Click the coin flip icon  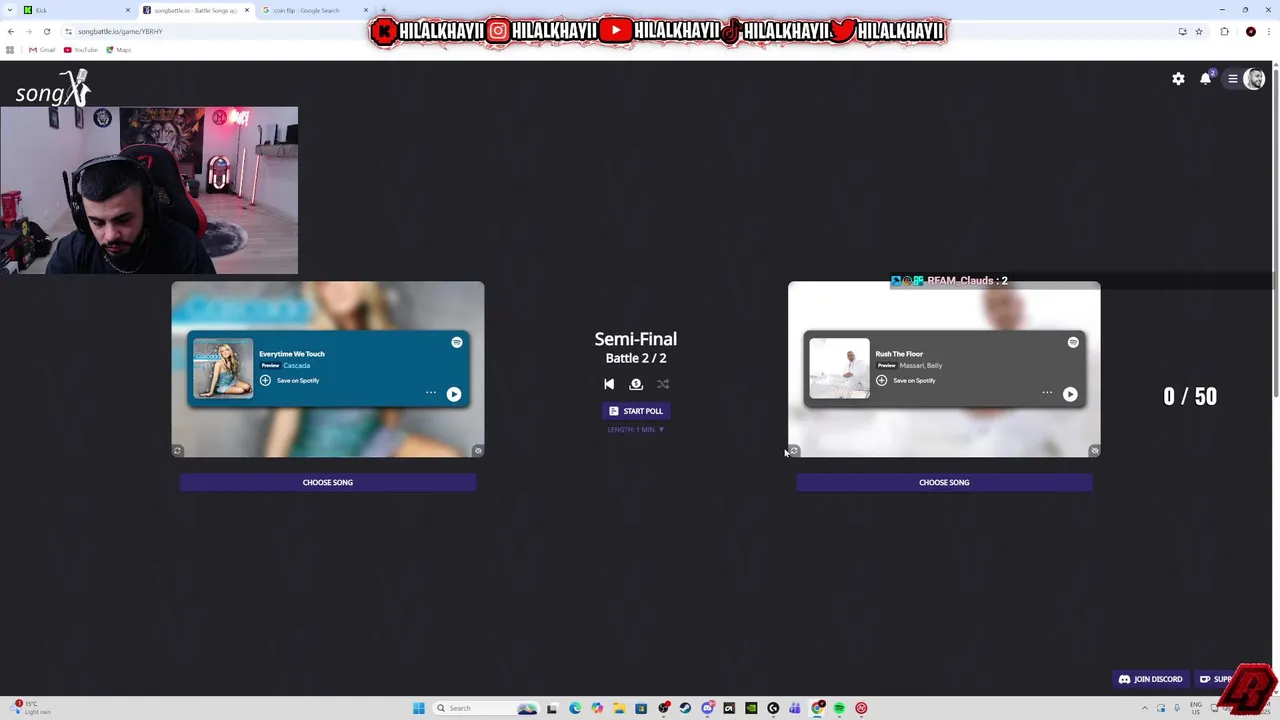(636, 384)
